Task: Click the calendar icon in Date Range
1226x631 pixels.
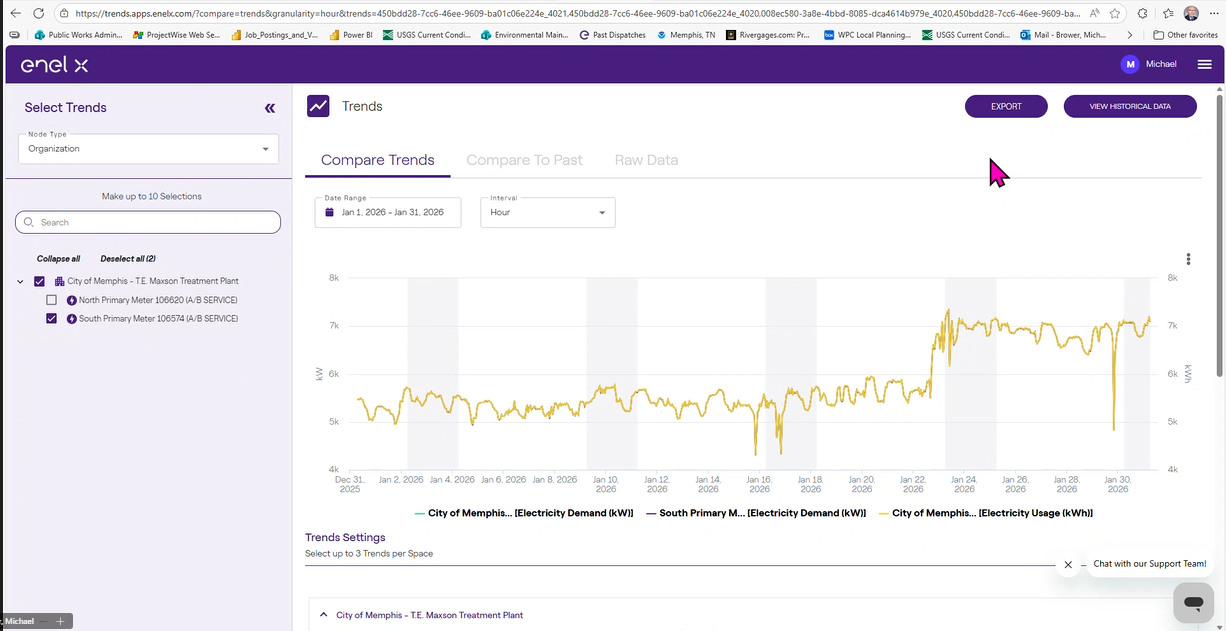Action: pos(329,213)
